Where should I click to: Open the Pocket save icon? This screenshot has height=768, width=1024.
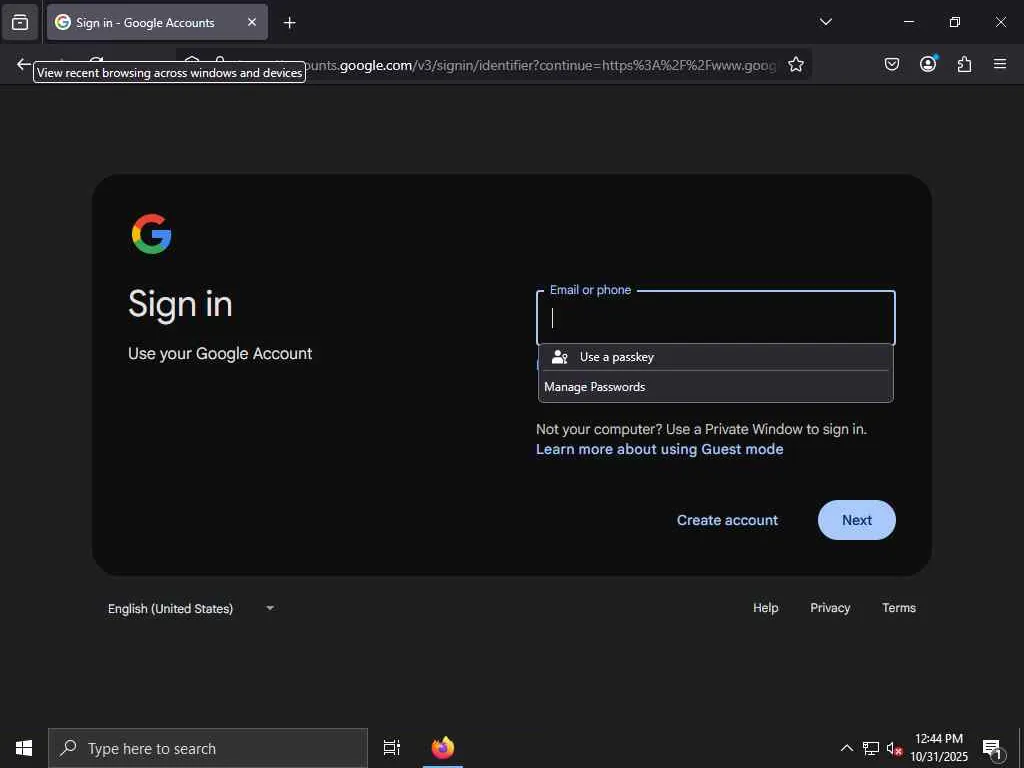891,64
